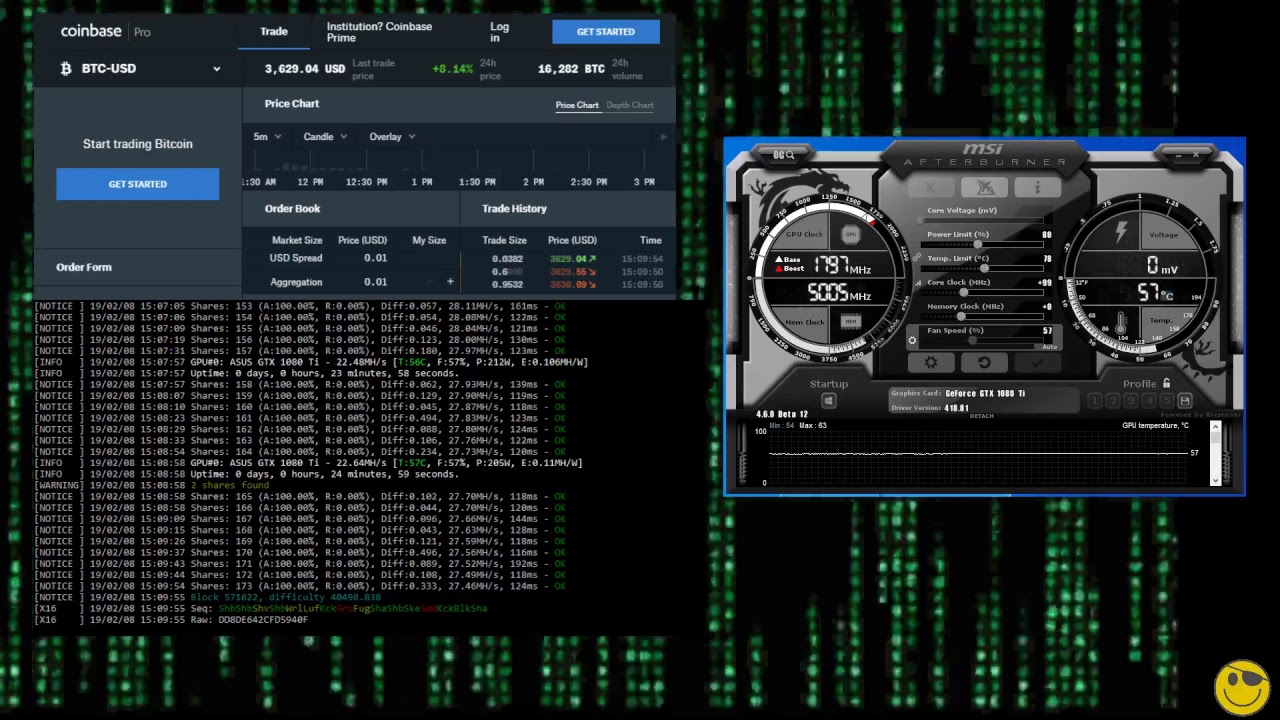Switch to Depth Chart tab
Viewport: 1280px width, 720px height.
click(630, 105)
